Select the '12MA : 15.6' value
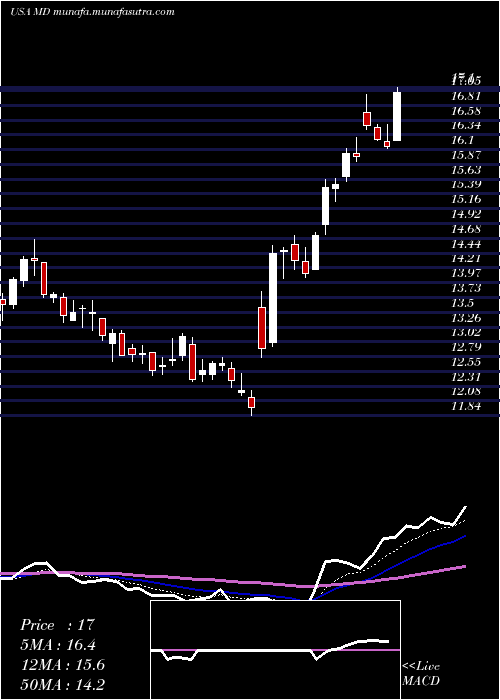 pos(62,665)
